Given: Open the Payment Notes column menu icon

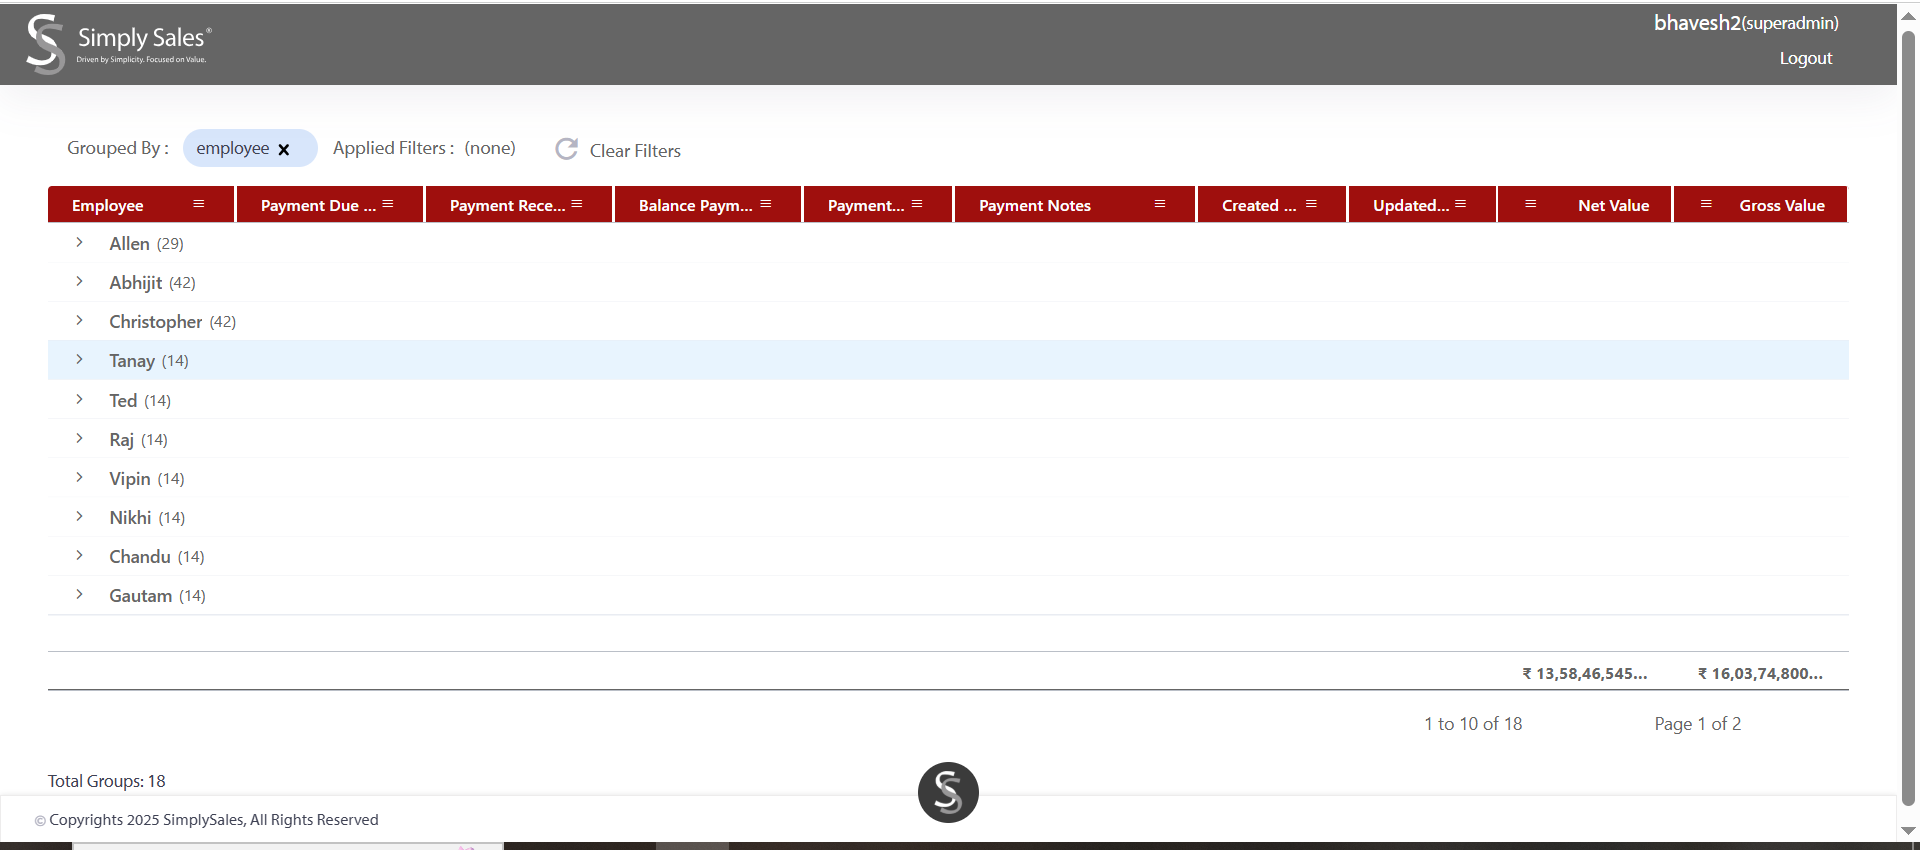Looking at the screenshot, I should click(x=1160, y=204).
